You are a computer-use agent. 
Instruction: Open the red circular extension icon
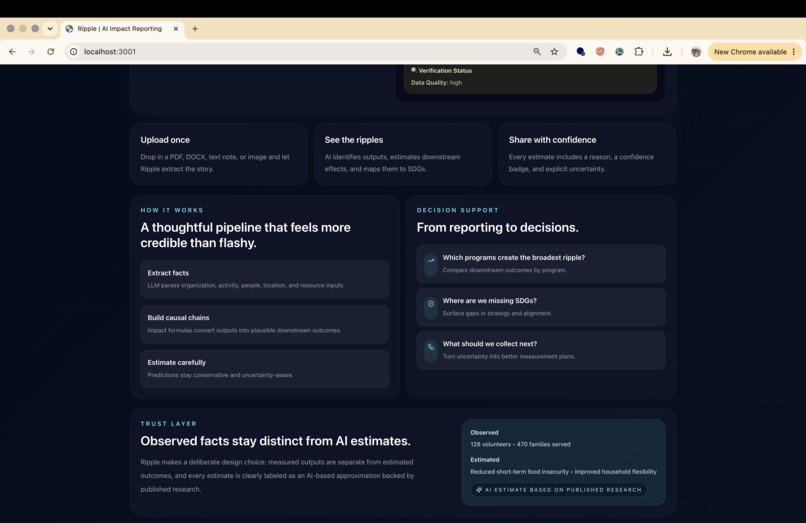600,51
